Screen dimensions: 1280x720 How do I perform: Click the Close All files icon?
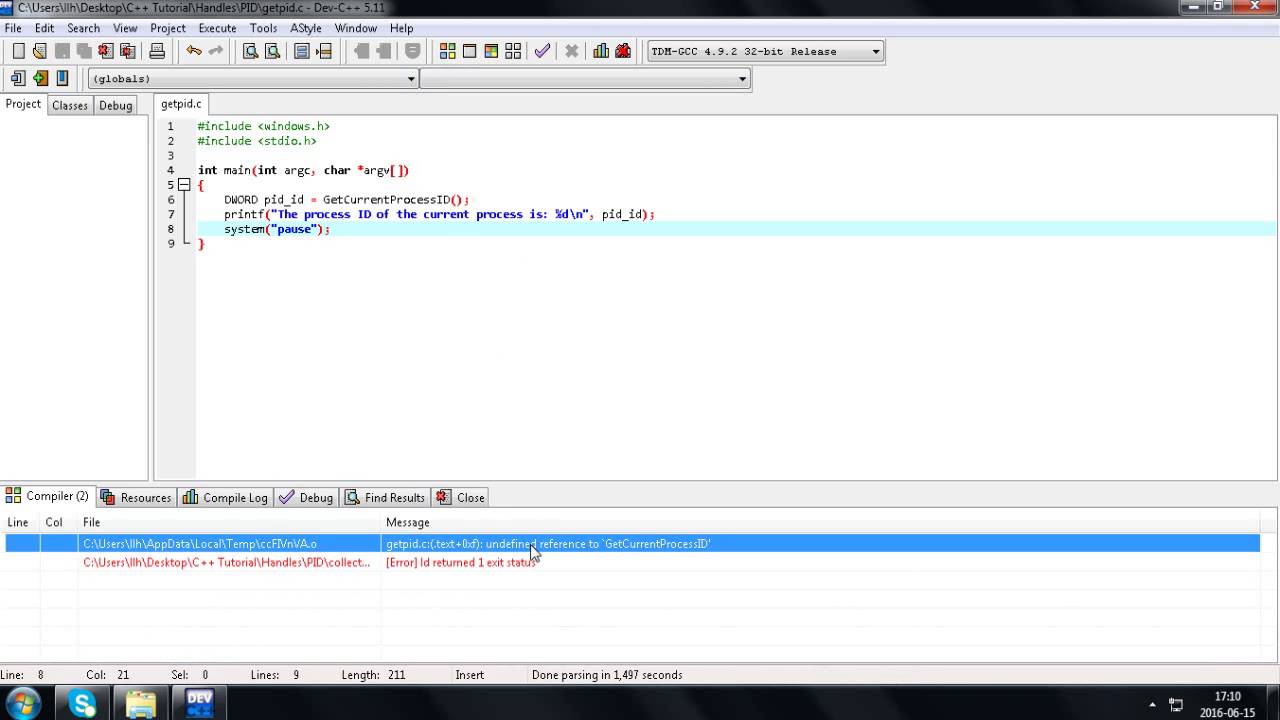point(128,51)
